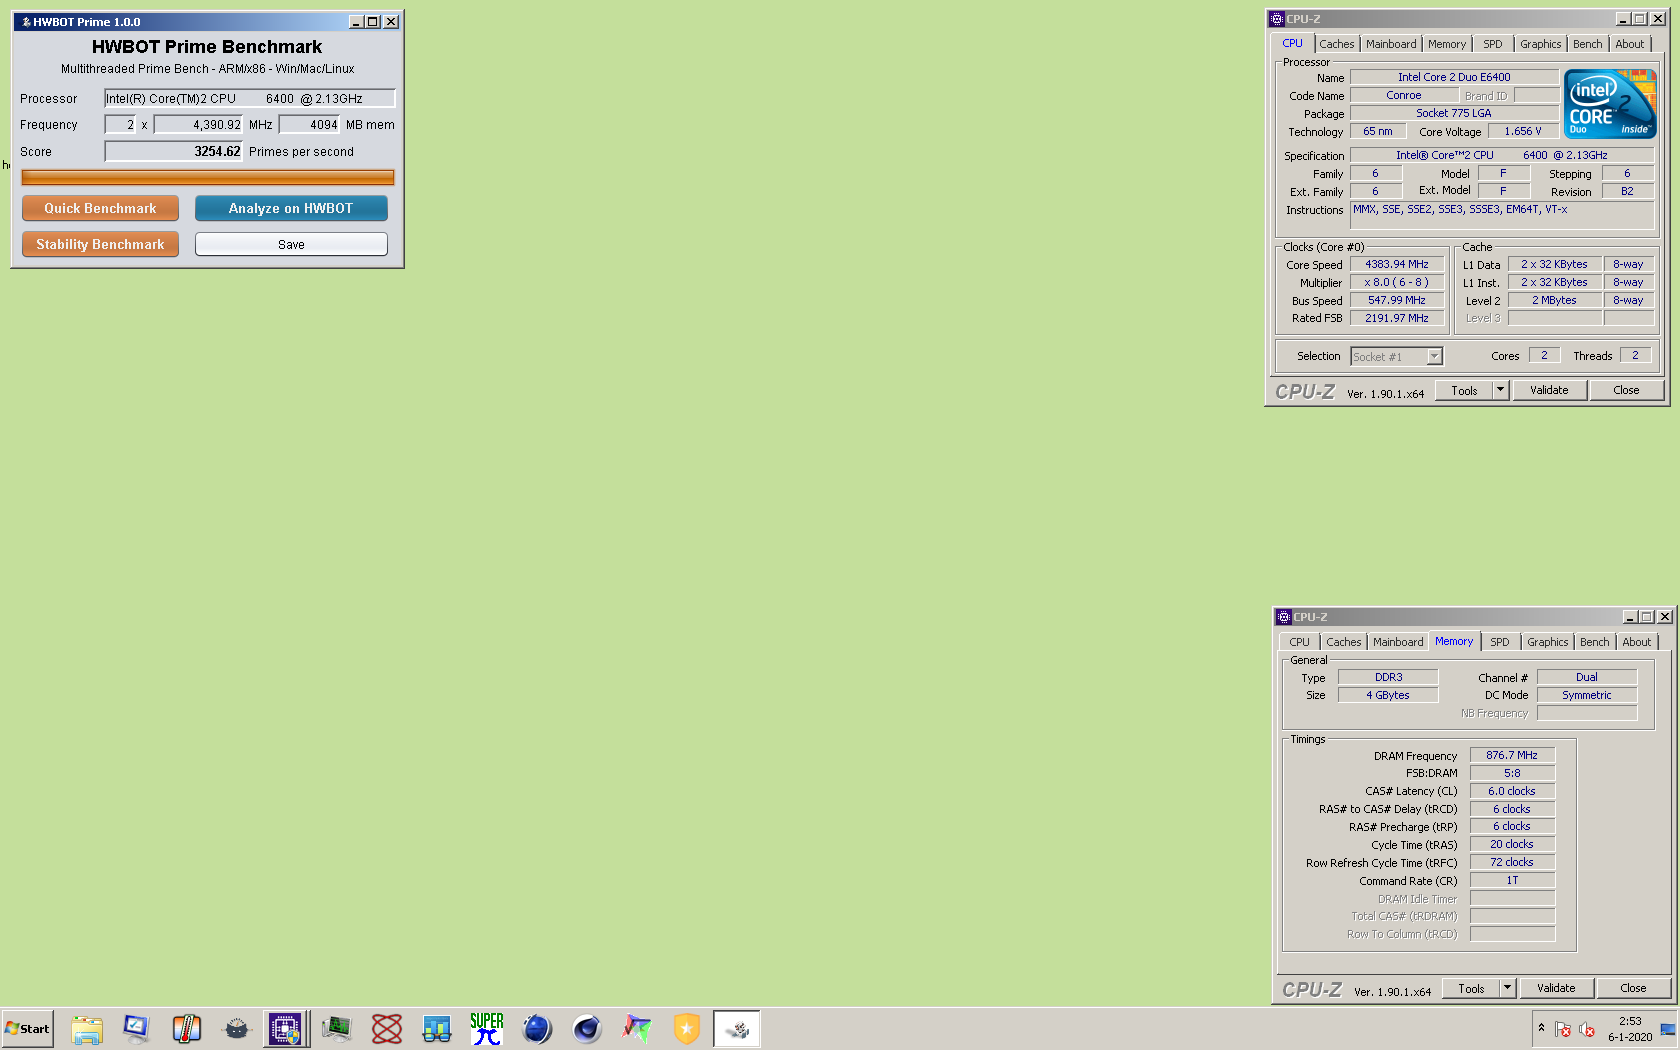Screen dimensions: 1680x1050
Task: Click Analyze on HWBOT button
Action: click(291, 208)
